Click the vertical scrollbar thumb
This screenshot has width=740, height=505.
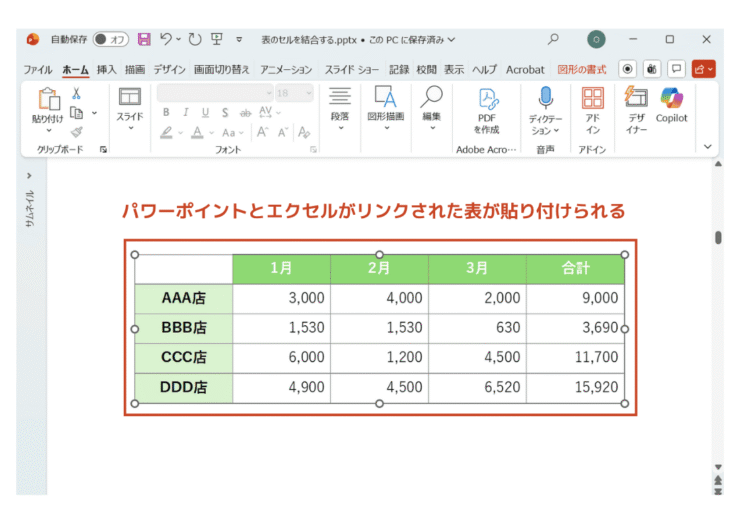(718, 237)
